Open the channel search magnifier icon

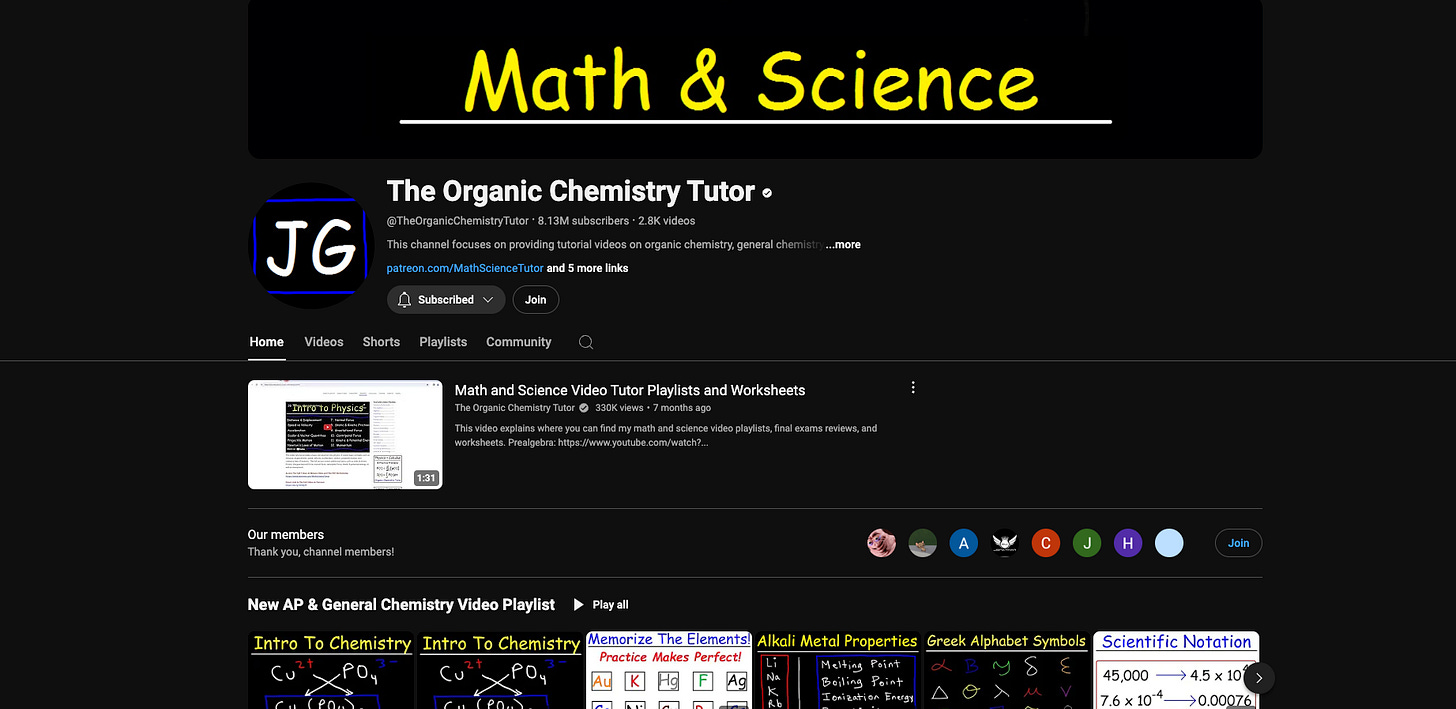[586, 342]
